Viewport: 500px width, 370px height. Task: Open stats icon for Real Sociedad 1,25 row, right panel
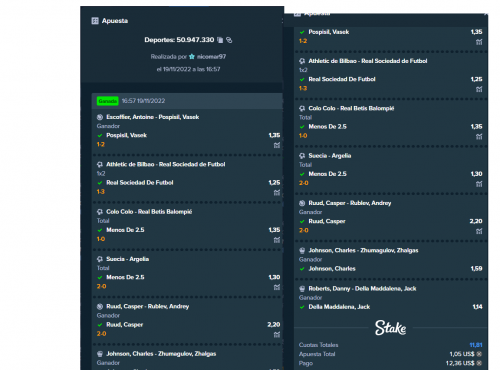tap(479, 89)
